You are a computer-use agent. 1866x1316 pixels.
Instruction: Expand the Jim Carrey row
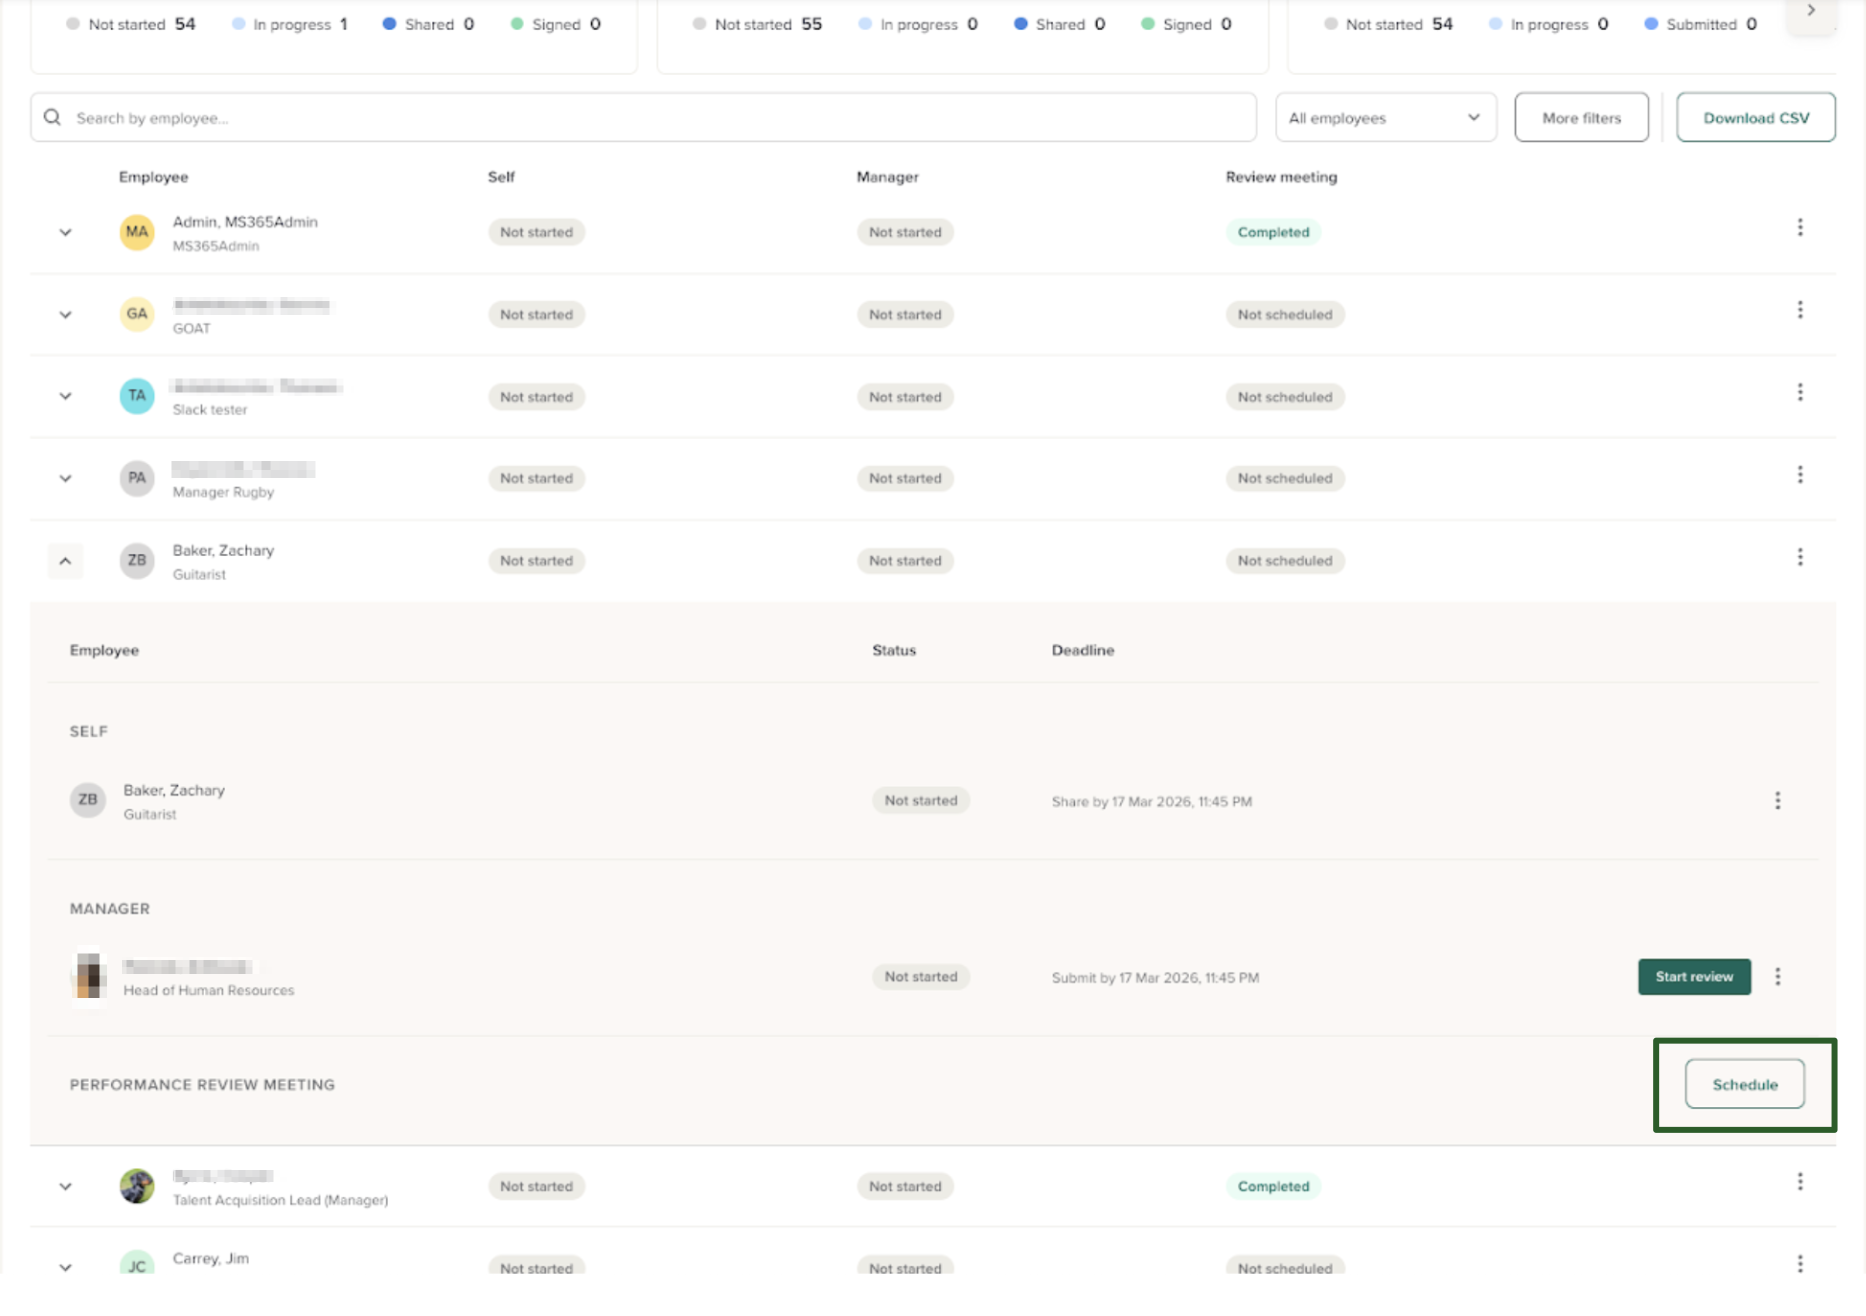(x=65, y=1267)
